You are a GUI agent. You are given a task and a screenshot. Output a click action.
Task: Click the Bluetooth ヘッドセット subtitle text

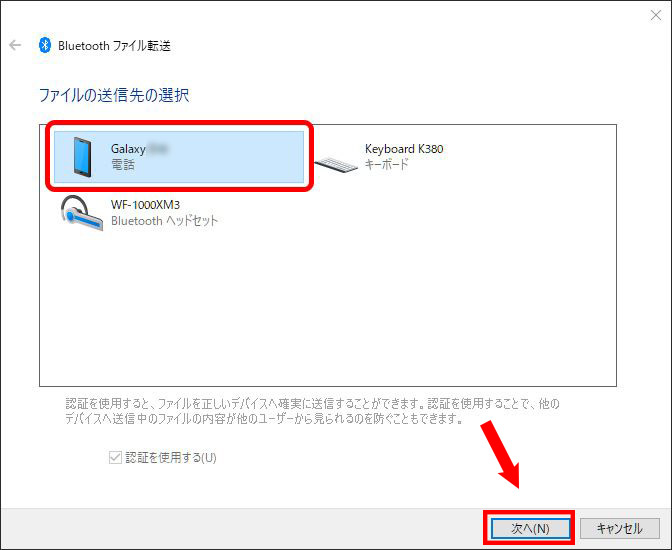point(164,221)
